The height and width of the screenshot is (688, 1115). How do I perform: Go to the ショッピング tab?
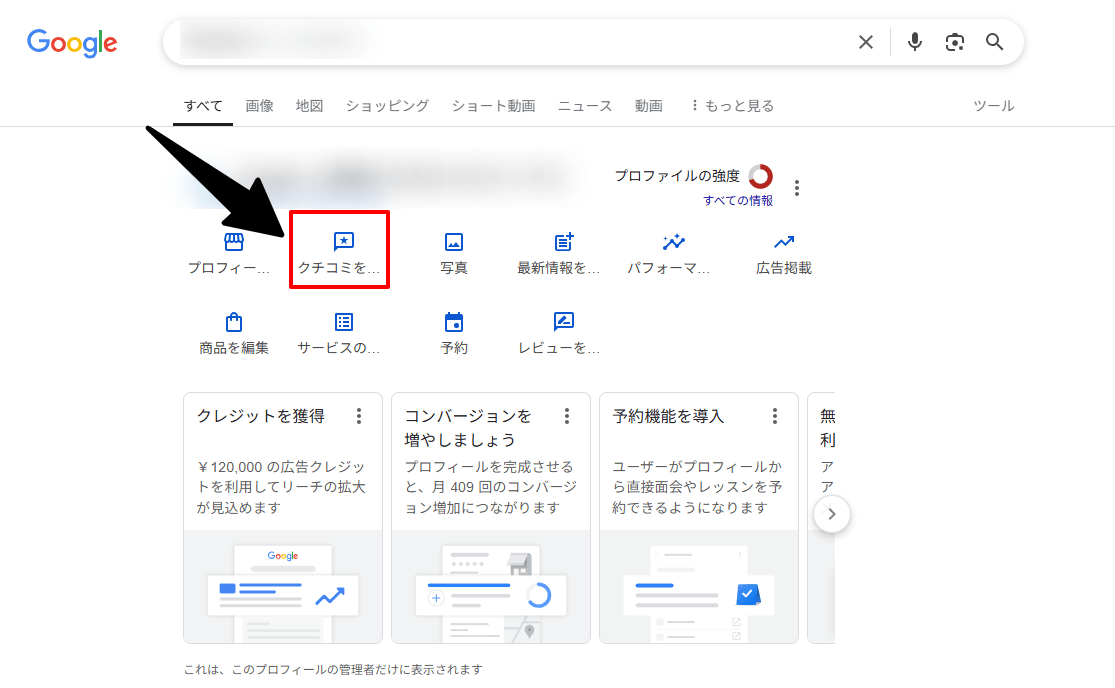(x=388, y=106)
